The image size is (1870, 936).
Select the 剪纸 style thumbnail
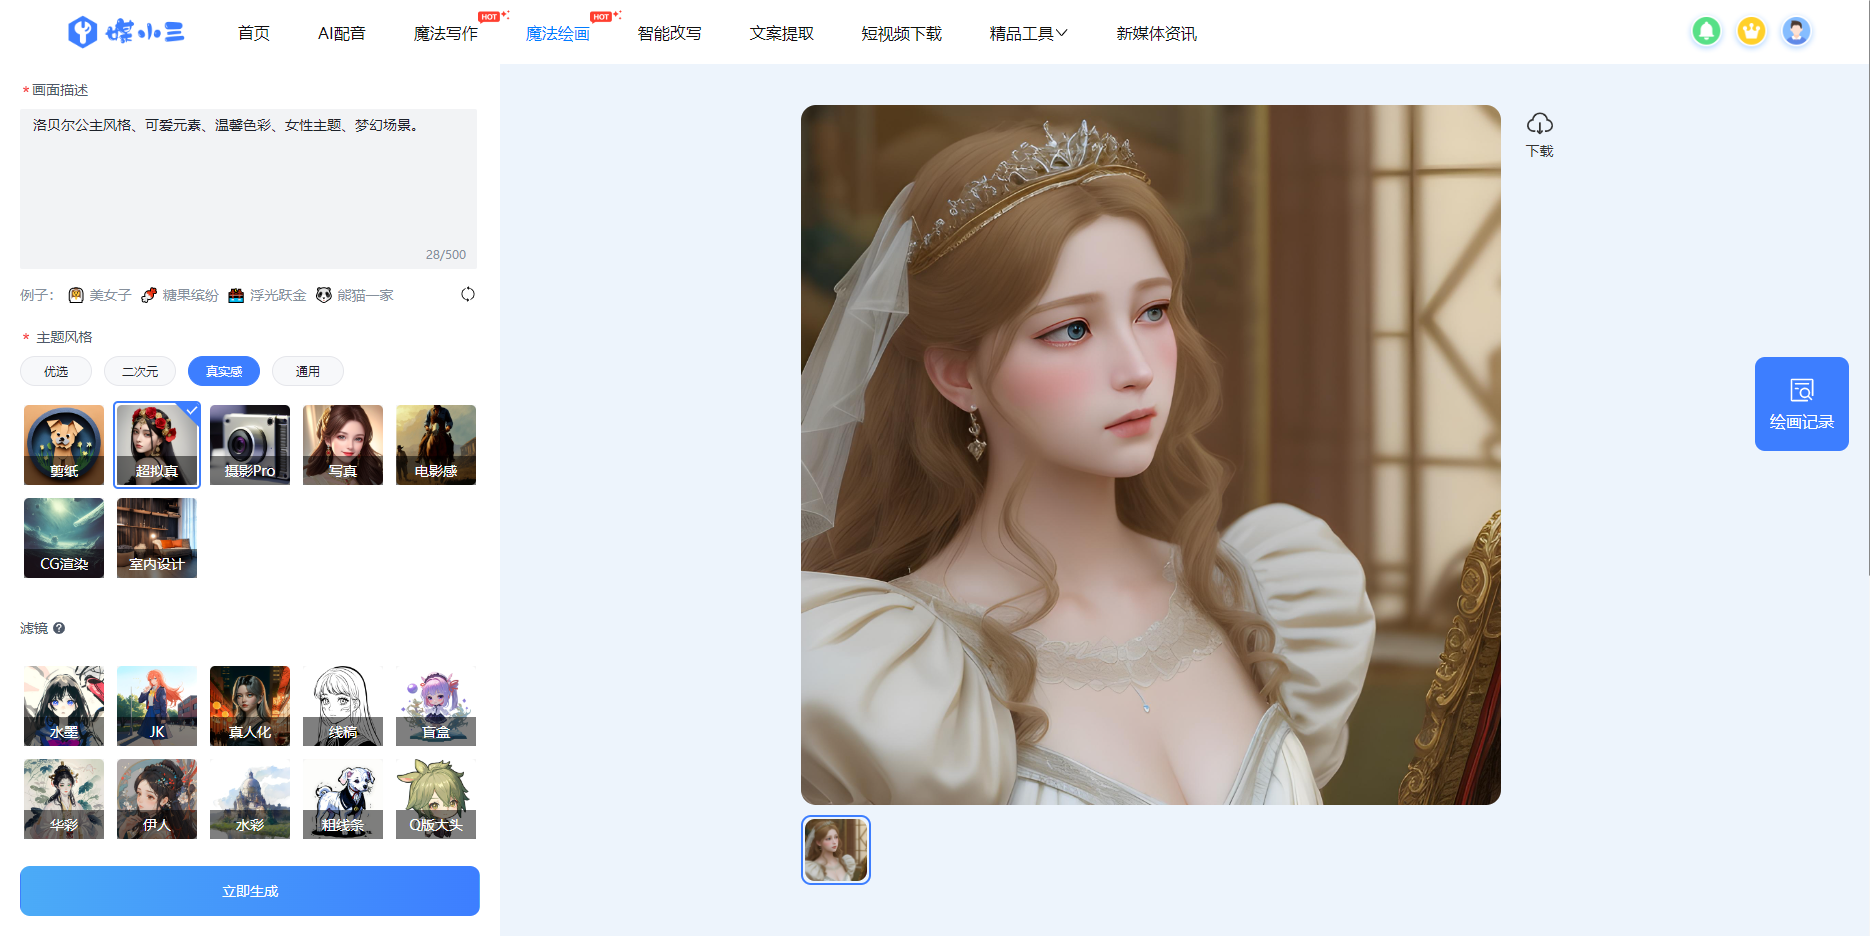(64, 445)
